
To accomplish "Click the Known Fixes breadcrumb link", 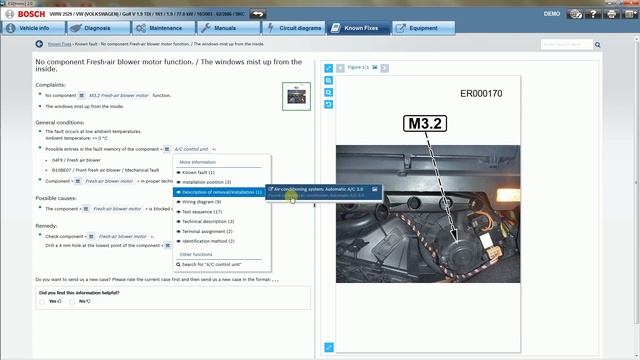I will [60, 44].
